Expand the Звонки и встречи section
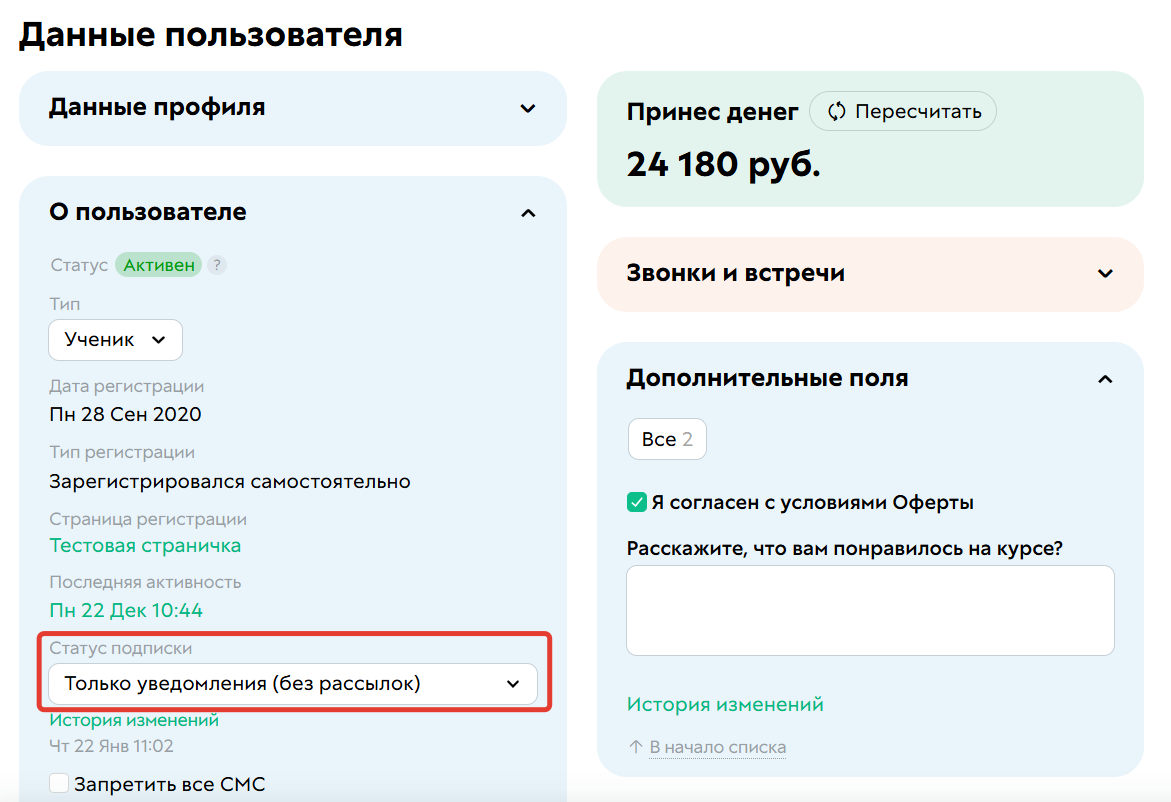The height and width of the screenshot is (802, 1171). click(1105, 273)
